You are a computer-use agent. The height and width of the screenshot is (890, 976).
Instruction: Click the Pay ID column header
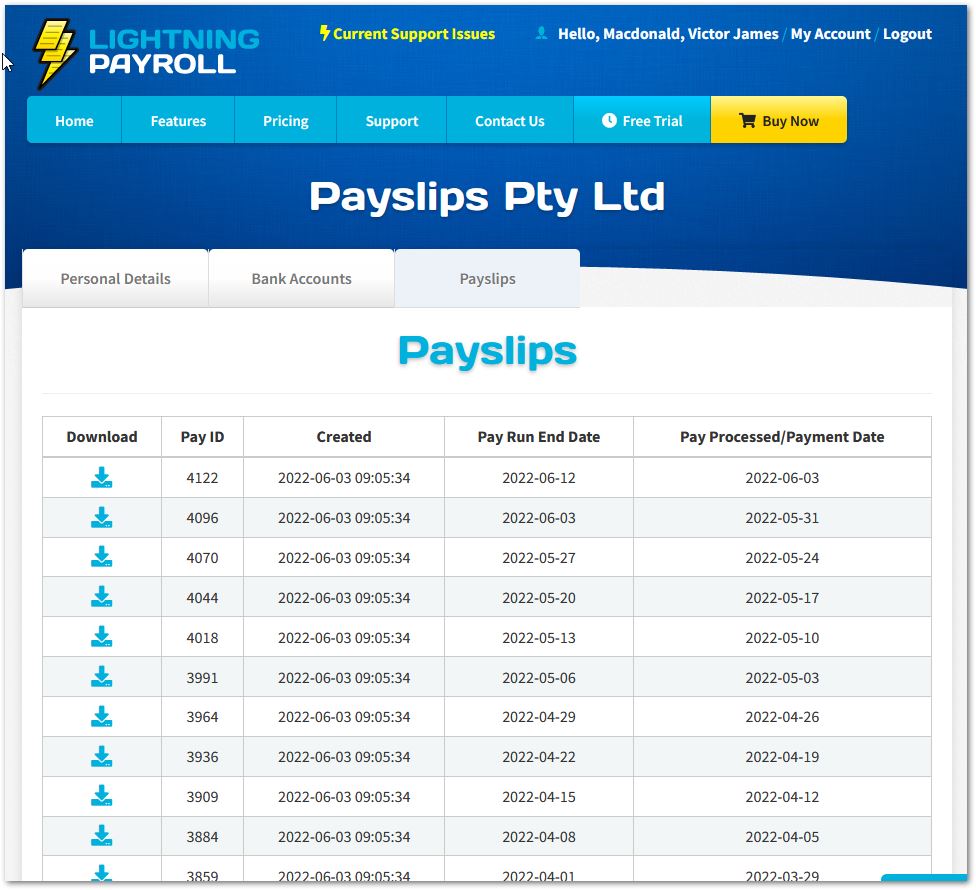pos(202,437)
